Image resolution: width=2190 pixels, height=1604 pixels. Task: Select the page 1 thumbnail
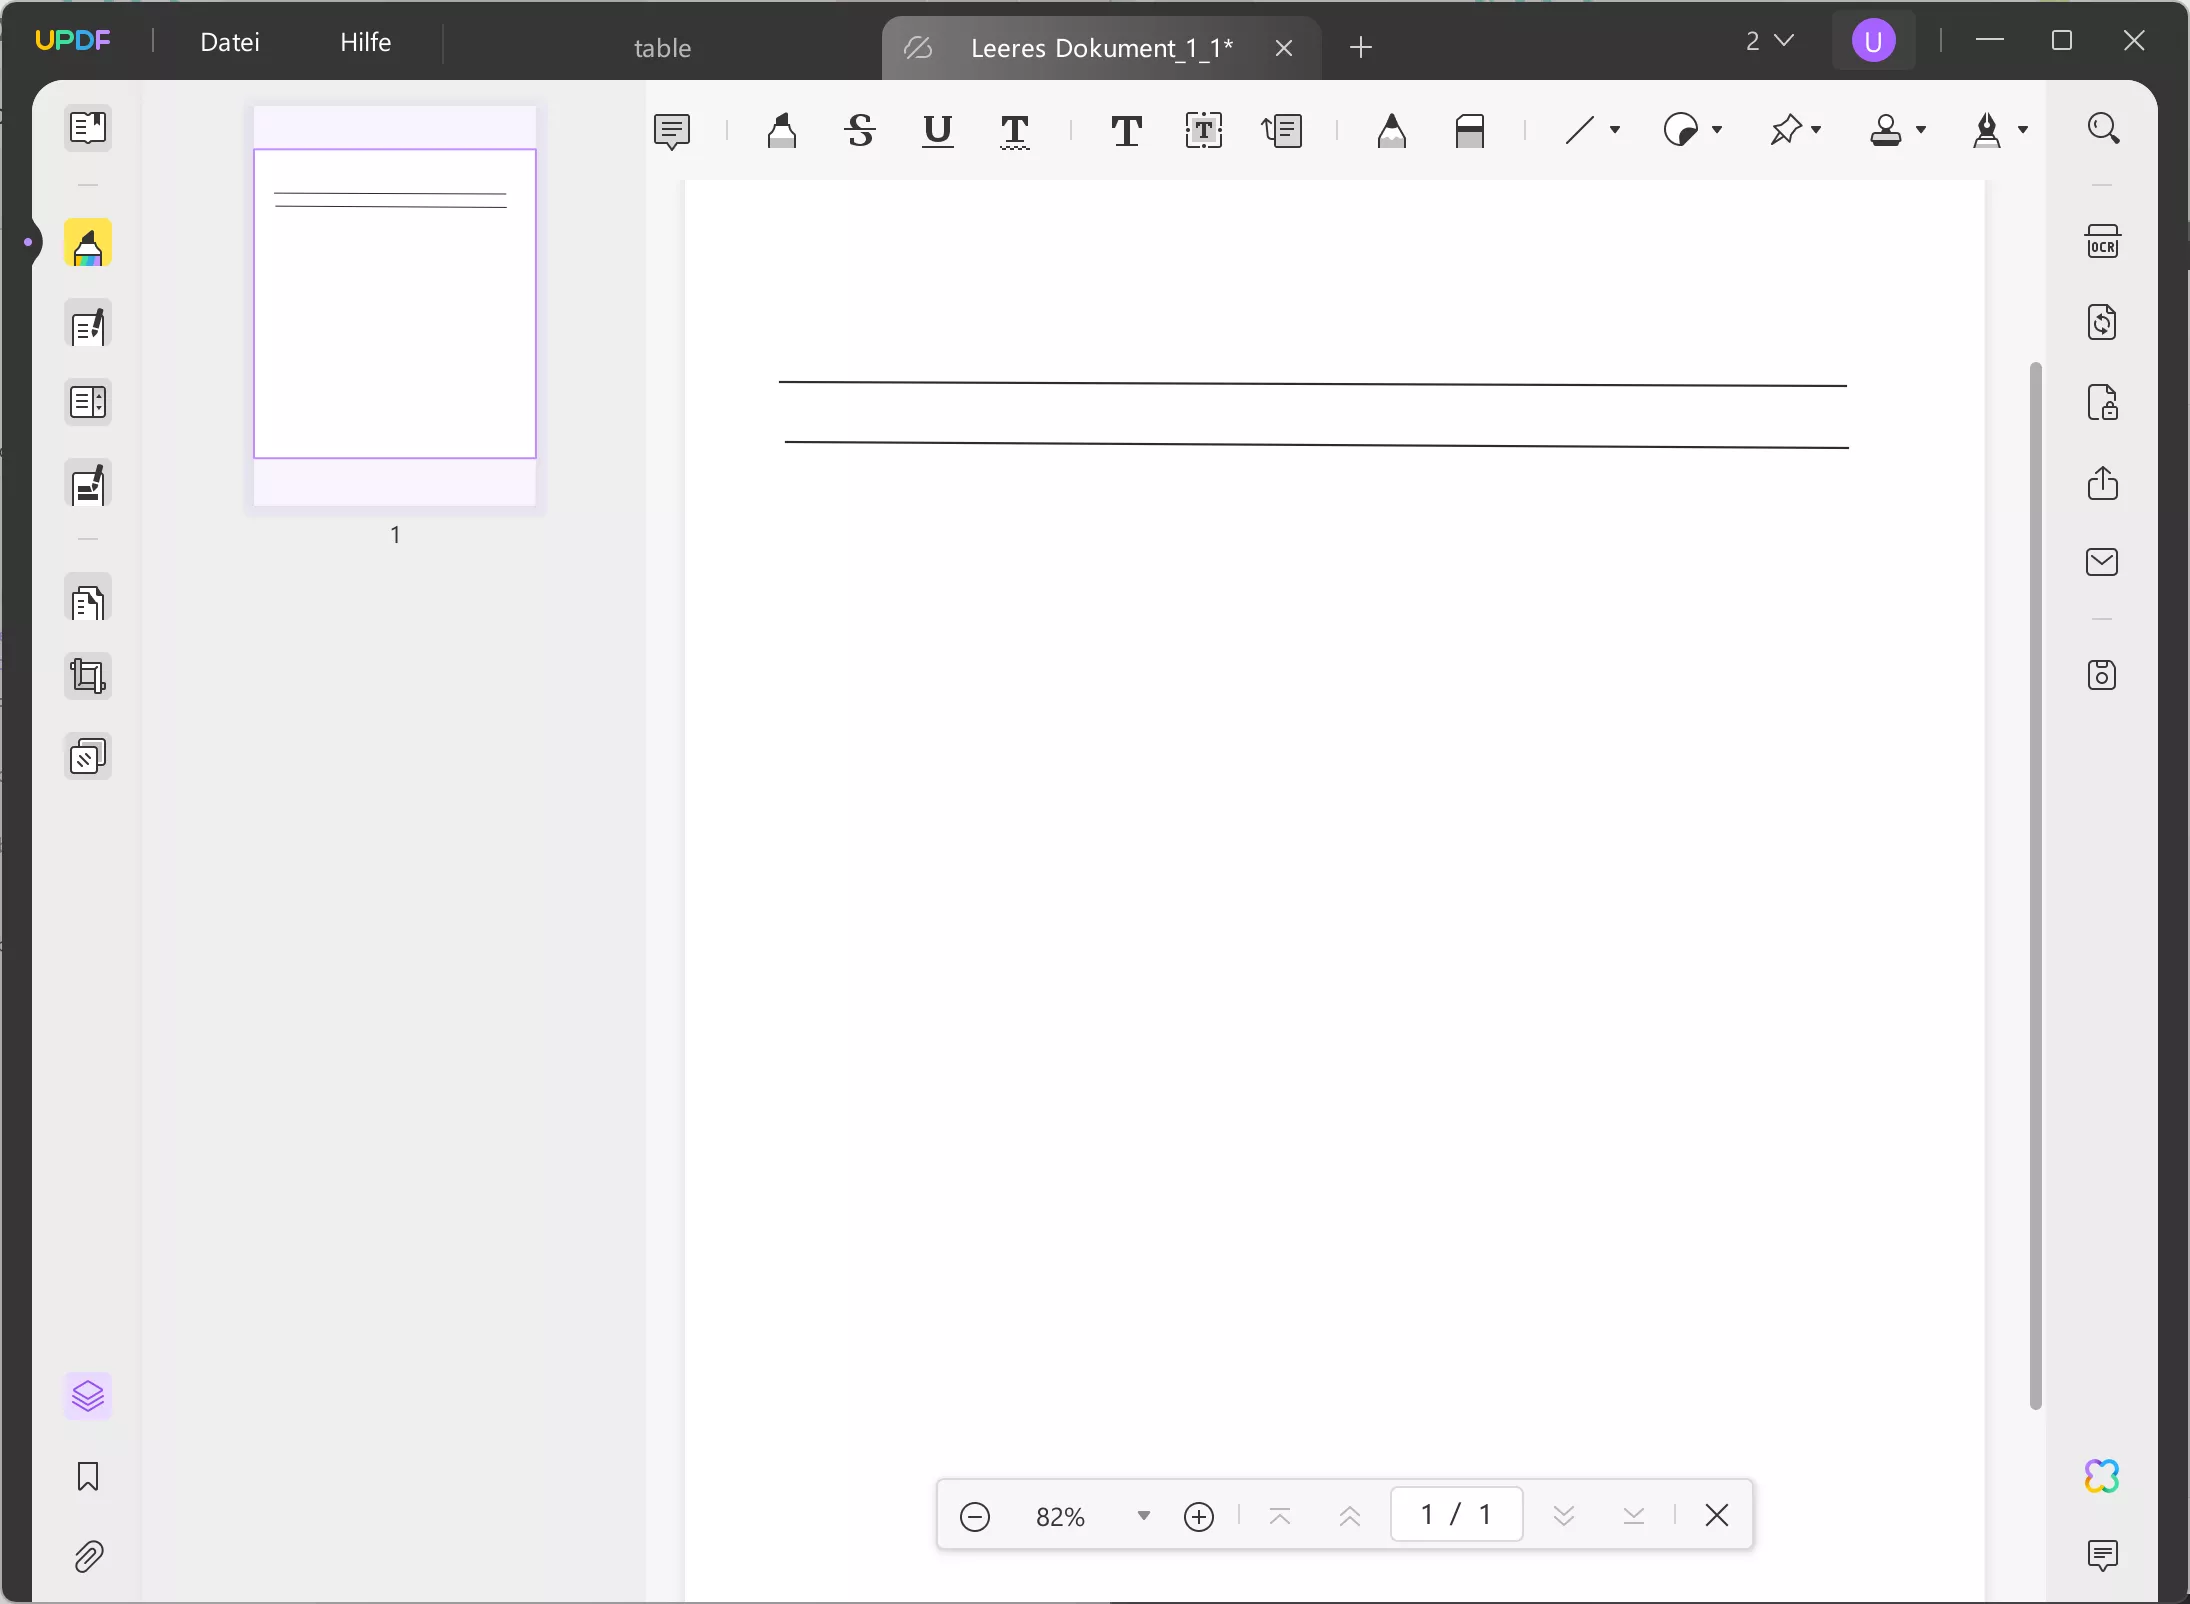coord(393,305)
